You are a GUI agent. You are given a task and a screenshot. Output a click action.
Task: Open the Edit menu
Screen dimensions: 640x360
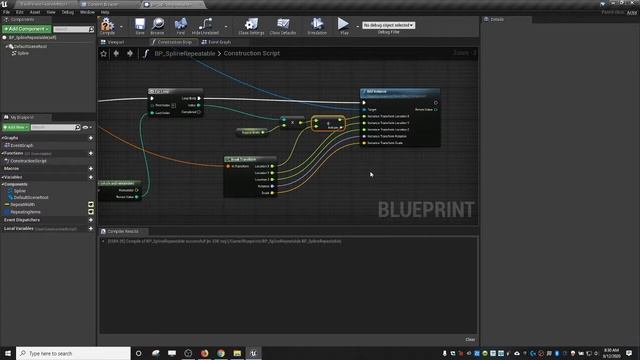tap(19, 12)
